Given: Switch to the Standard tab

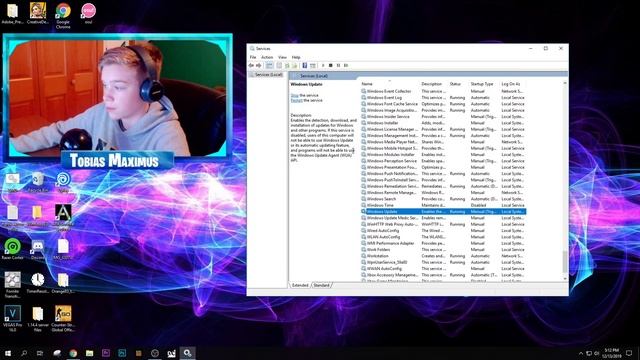Looking at the screenshot, I should pyautogui.click(x=321, y=285).
